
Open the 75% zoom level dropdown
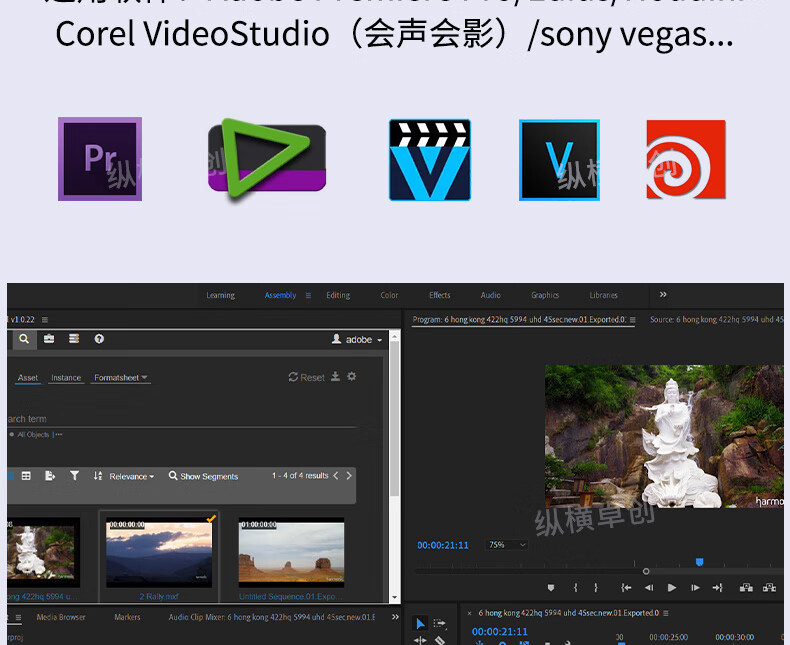507,545
